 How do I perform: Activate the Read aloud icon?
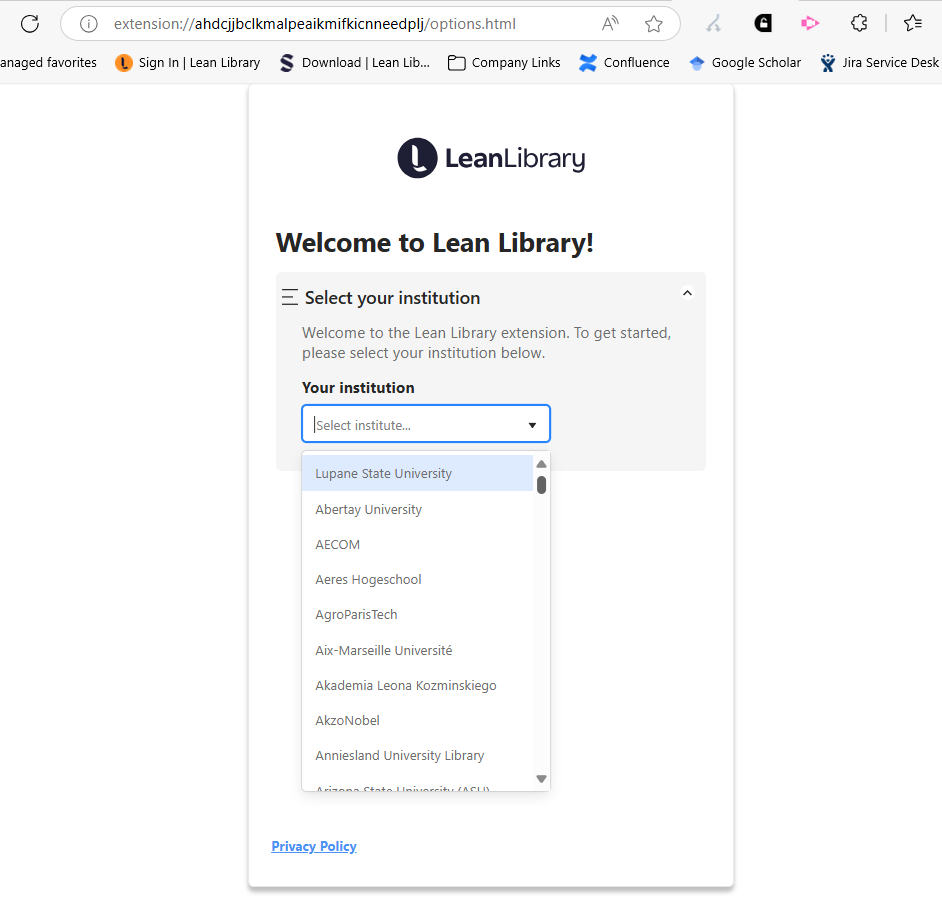pyautogui.click(x=609, y=22)
